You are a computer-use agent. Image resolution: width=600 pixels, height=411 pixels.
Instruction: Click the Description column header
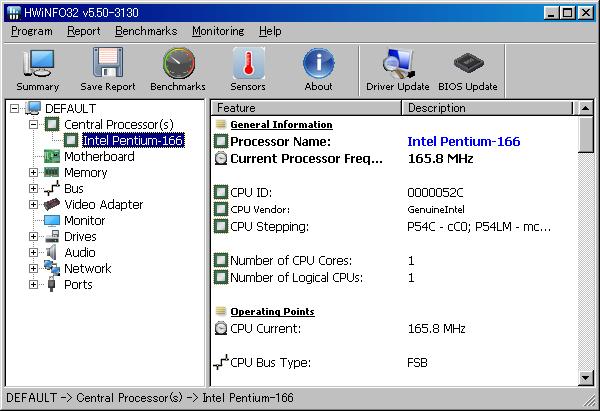pos(488,108)
